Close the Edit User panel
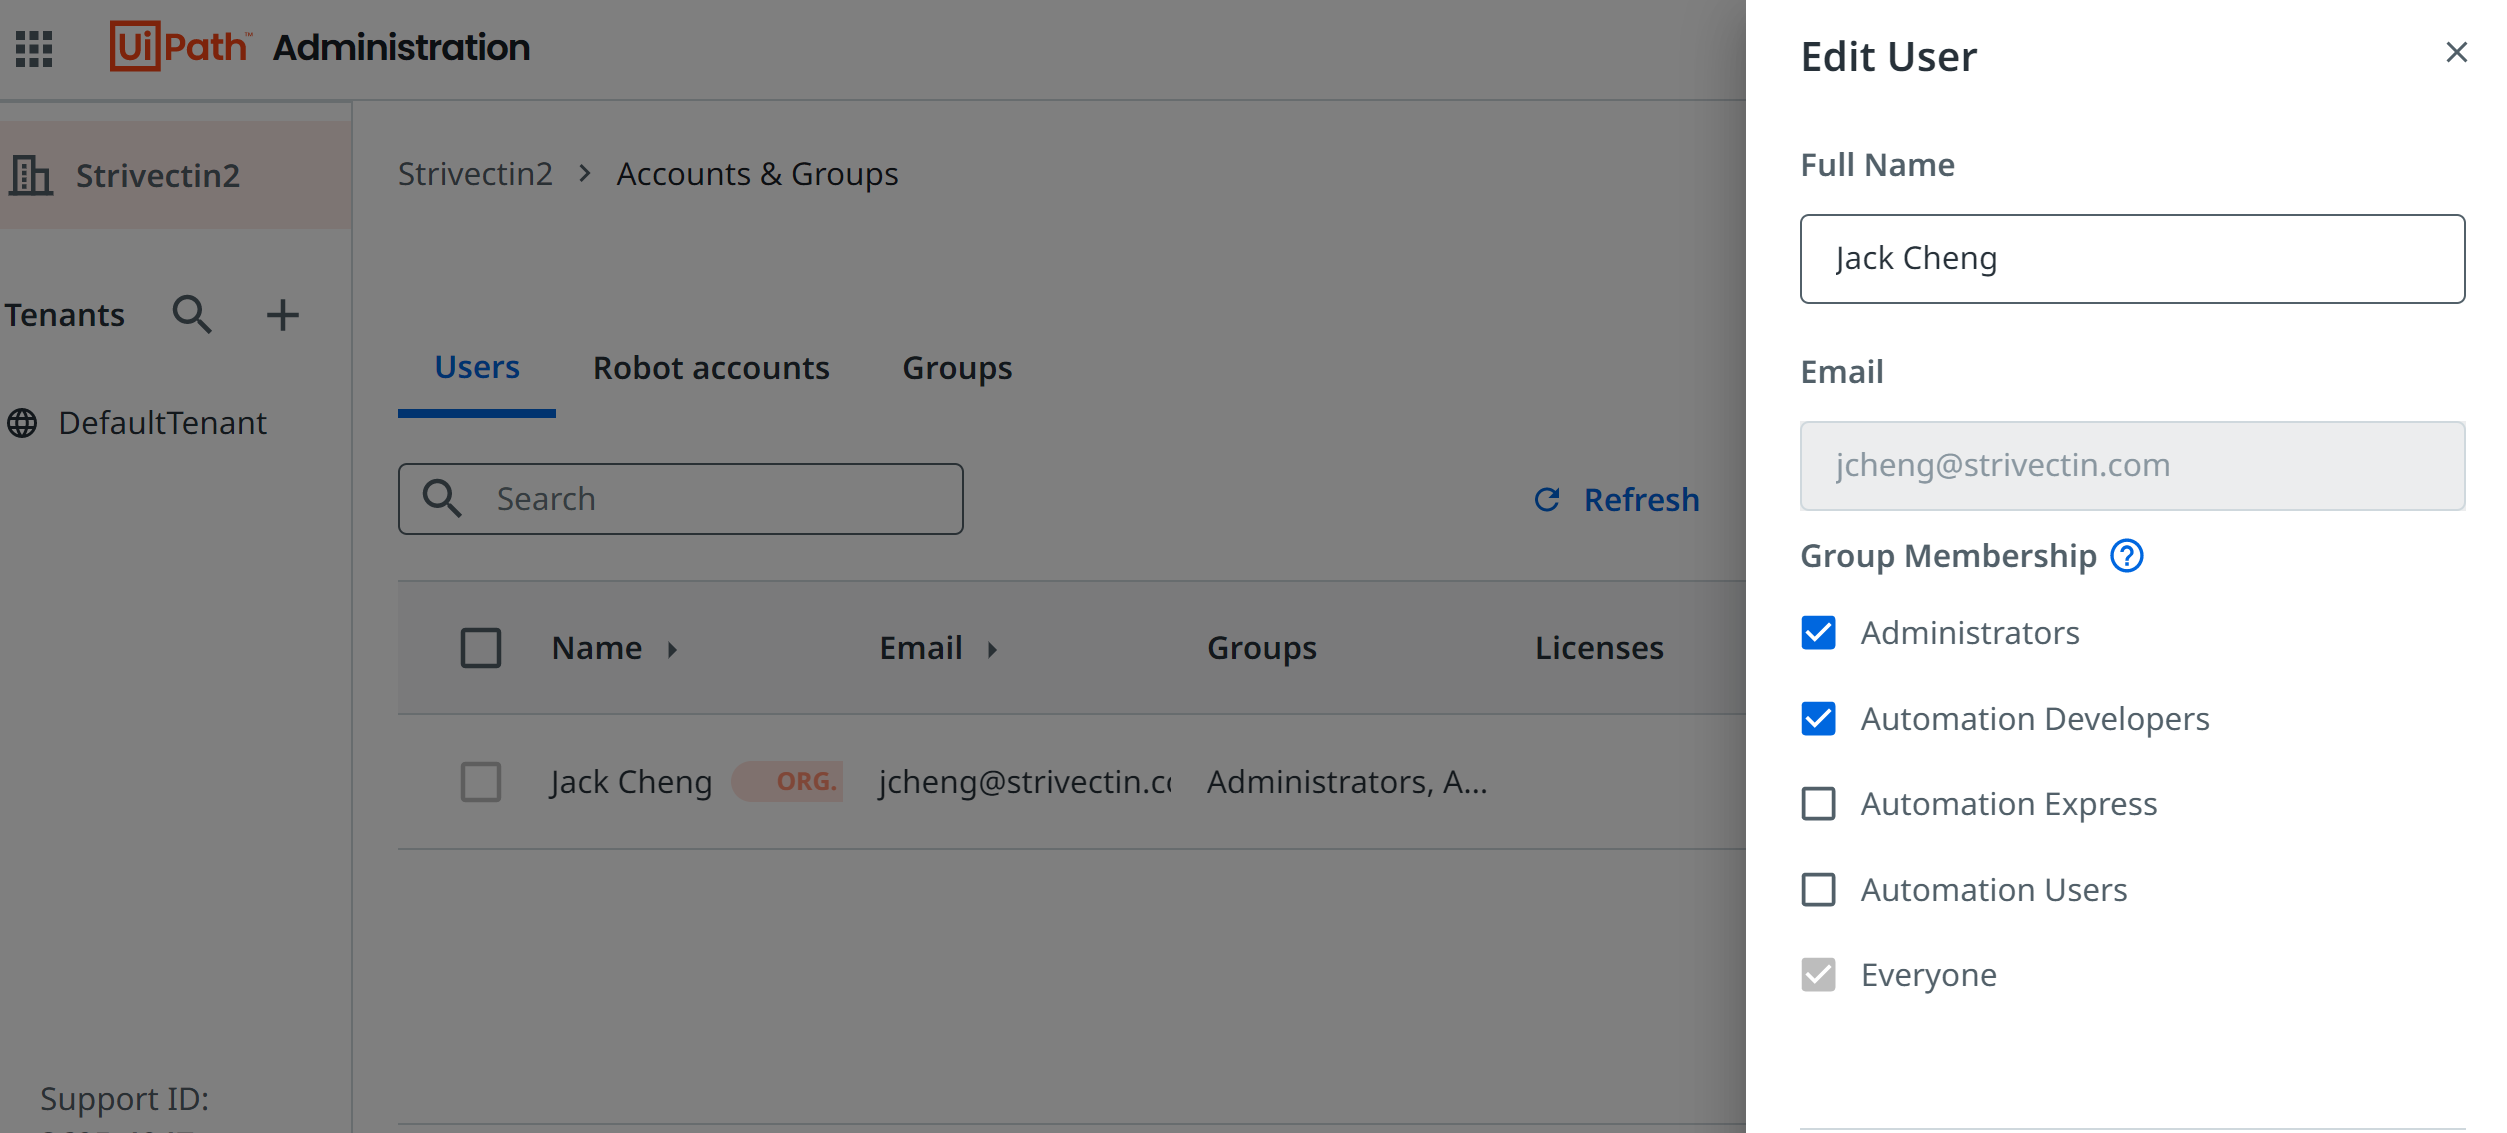Viewport: 2507px width, 1133px height. click(2456, 52)
